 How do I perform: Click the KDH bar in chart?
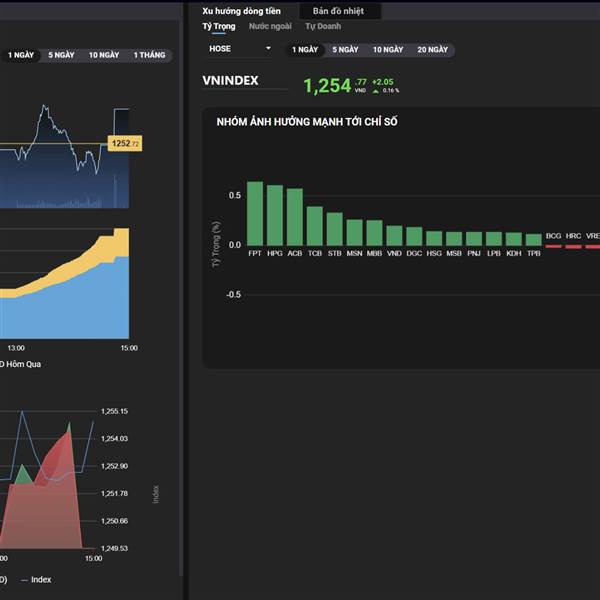click(x=514, y=239)
